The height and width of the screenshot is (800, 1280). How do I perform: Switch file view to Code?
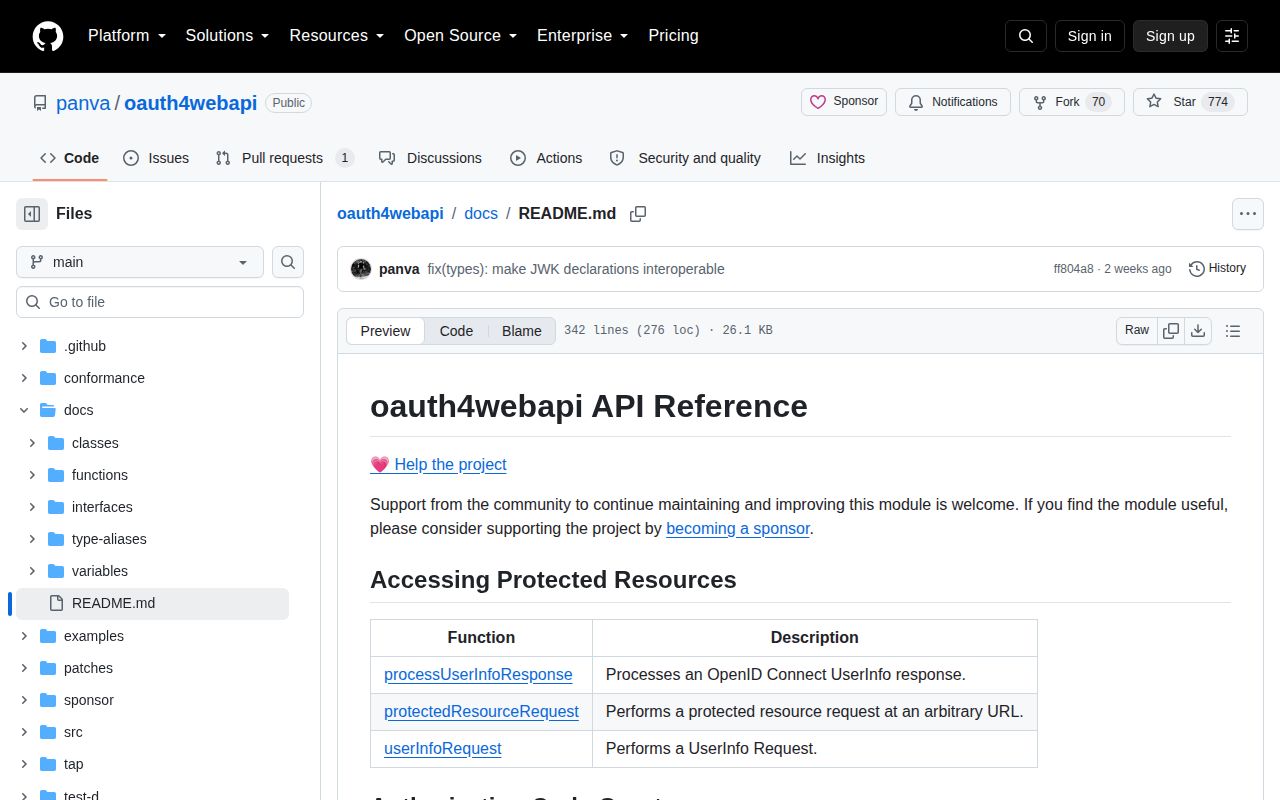pyautogui.click(x=456, y=331)
